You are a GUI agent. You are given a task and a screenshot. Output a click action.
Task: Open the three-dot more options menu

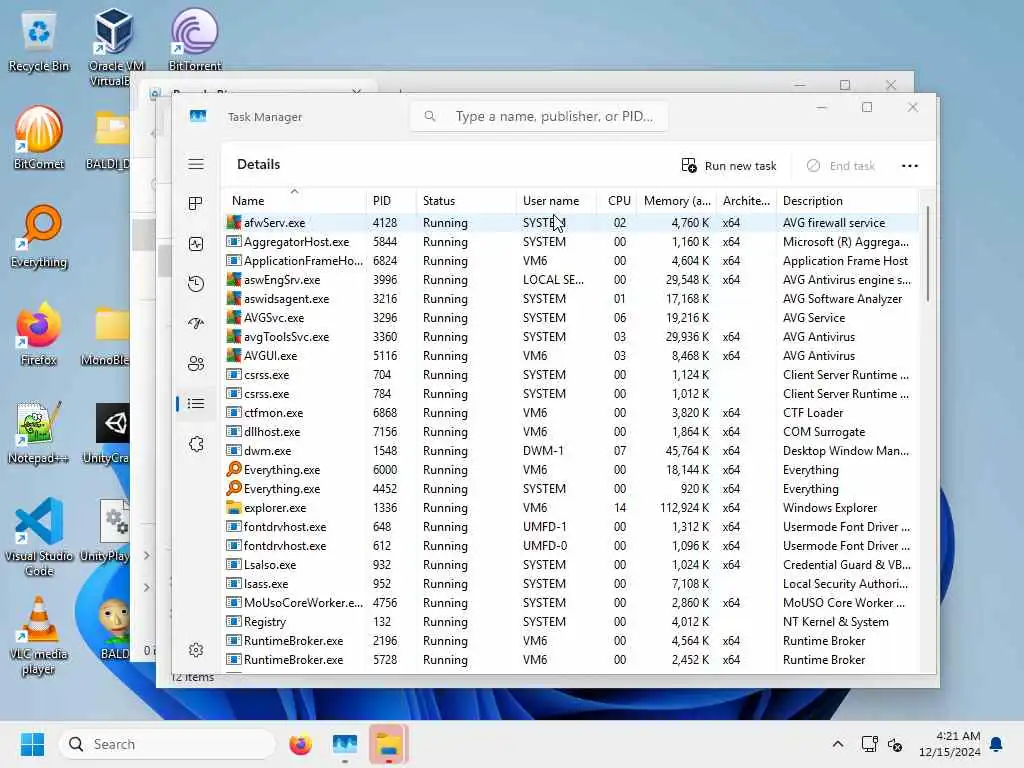coord(910,166)
